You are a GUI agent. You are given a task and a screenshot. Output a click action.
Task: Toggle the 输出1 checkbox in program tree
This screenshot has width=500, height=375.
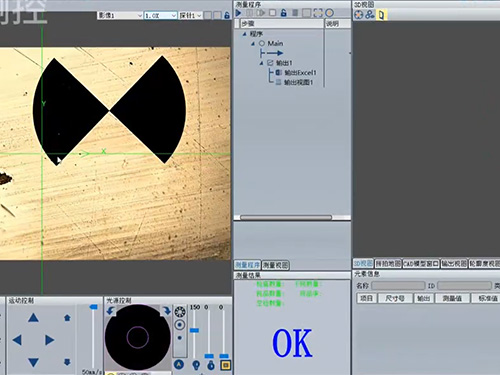(x=270, y=63)
